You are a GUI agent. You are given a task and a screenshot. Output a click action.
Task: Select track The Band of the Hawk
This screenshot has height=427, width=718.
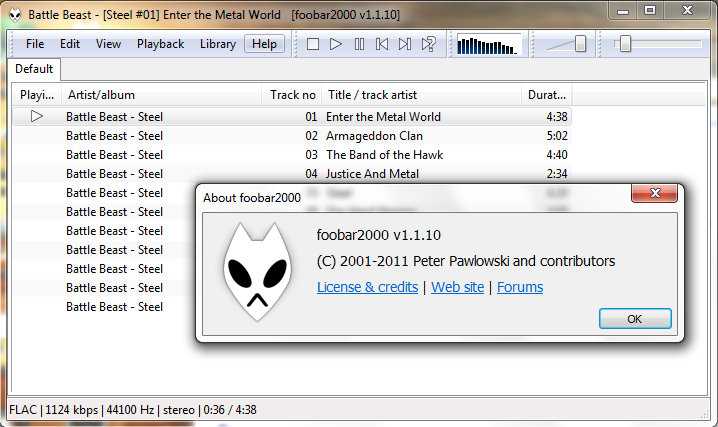pyautogui.click(x=385, y=155)
